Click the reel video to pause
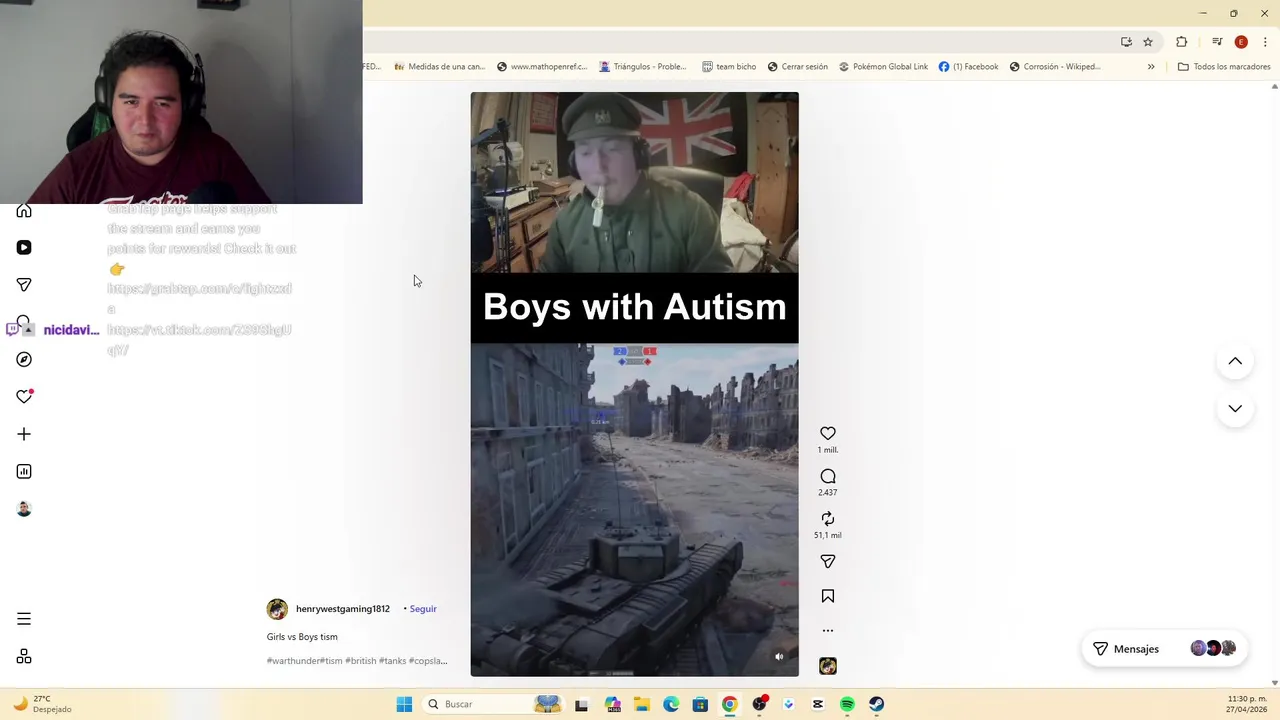Viewport: 1280px width, 720px height. click(634, 384)
